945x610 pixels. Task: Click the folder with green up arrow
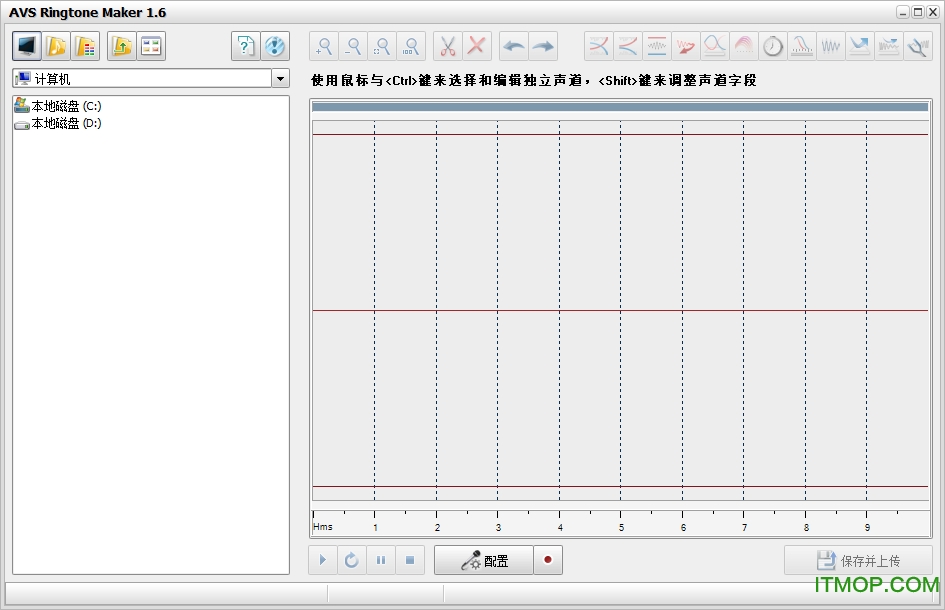[x=122, y=46]
